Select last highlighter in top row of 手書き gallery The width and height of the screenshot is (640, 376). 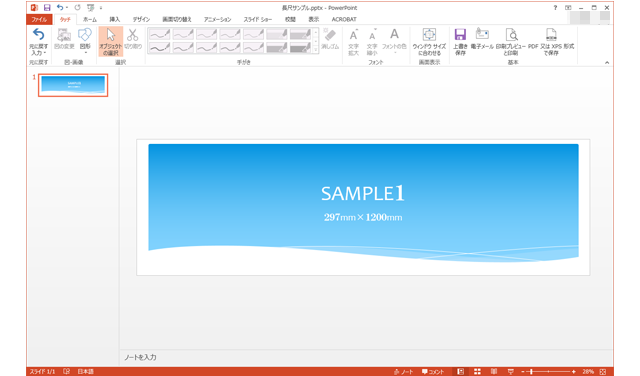[300, 34]
